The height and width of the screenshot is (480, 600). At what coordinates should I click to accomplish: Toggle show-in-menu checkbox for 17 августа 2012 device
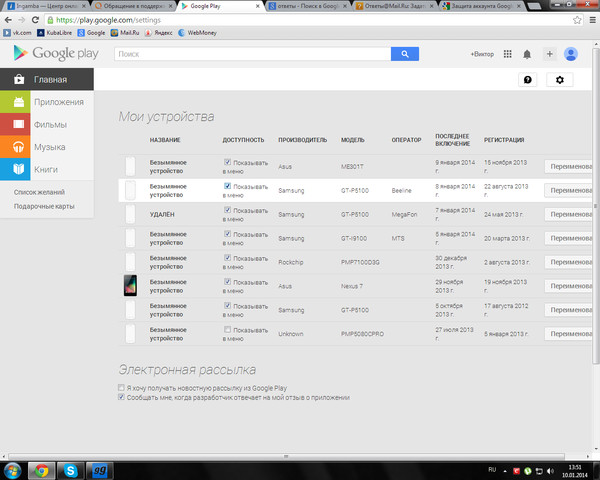[227, 305]
